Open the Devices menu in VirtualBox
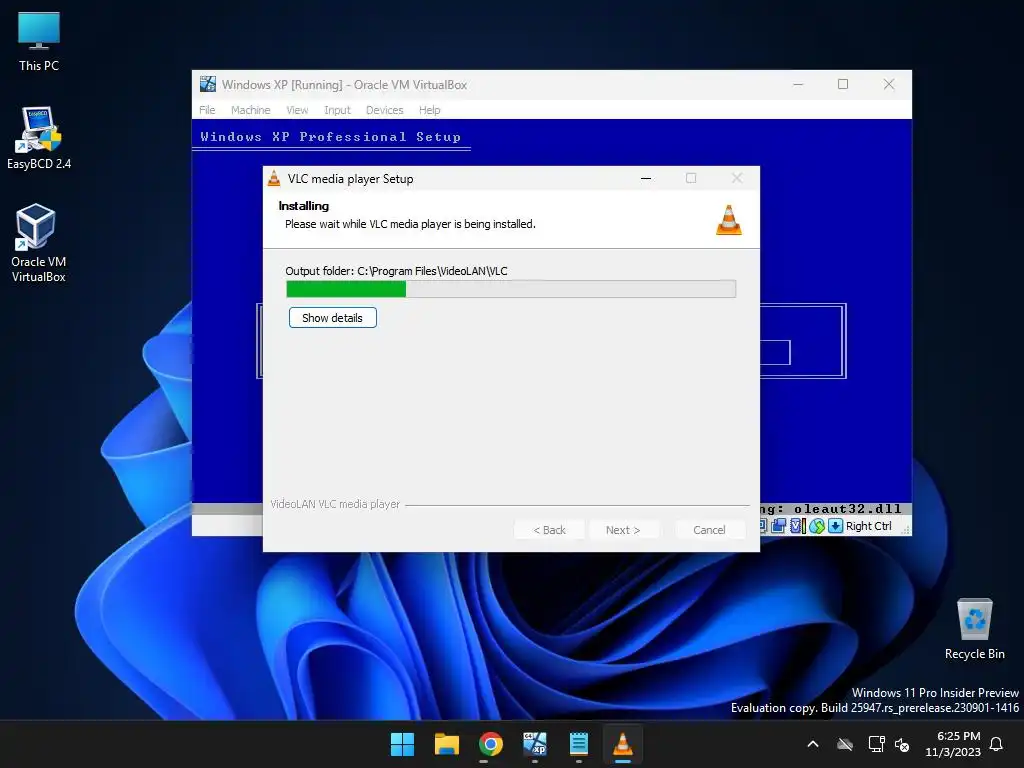1024x768 pixels. (385, 110)
